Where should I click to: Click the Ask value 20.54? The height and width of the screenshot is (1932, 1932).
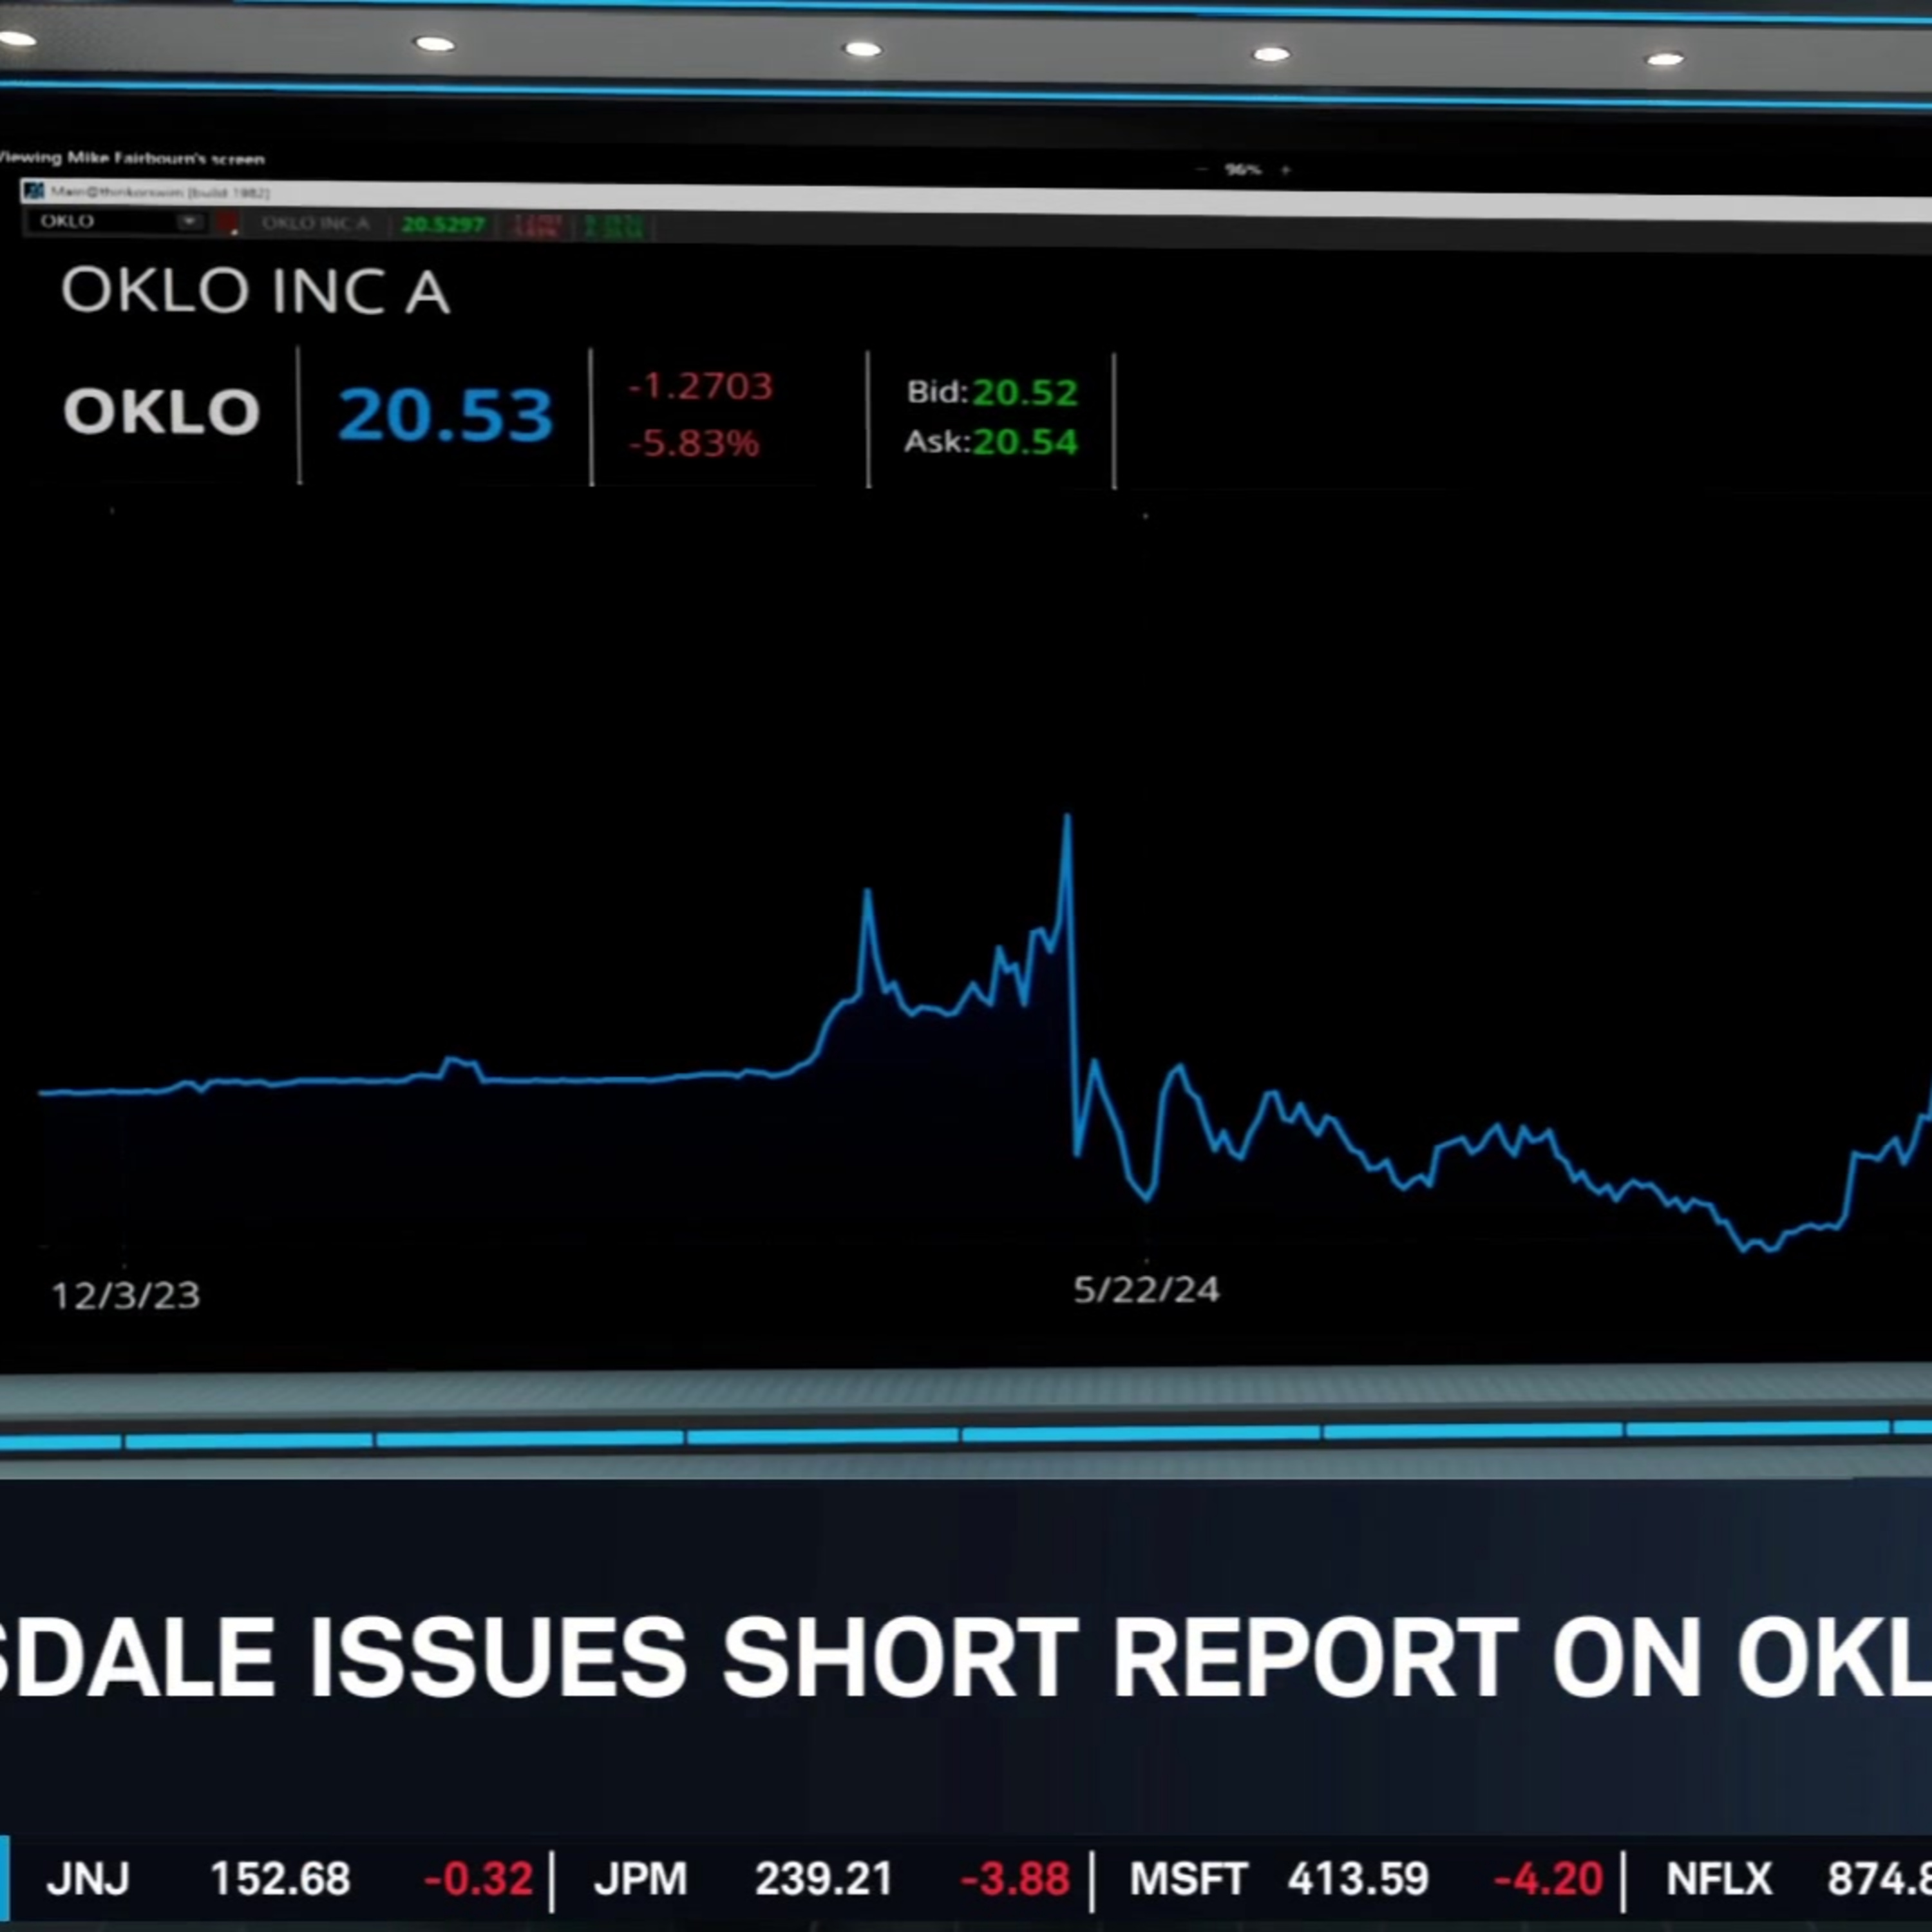pos(1024,442)
